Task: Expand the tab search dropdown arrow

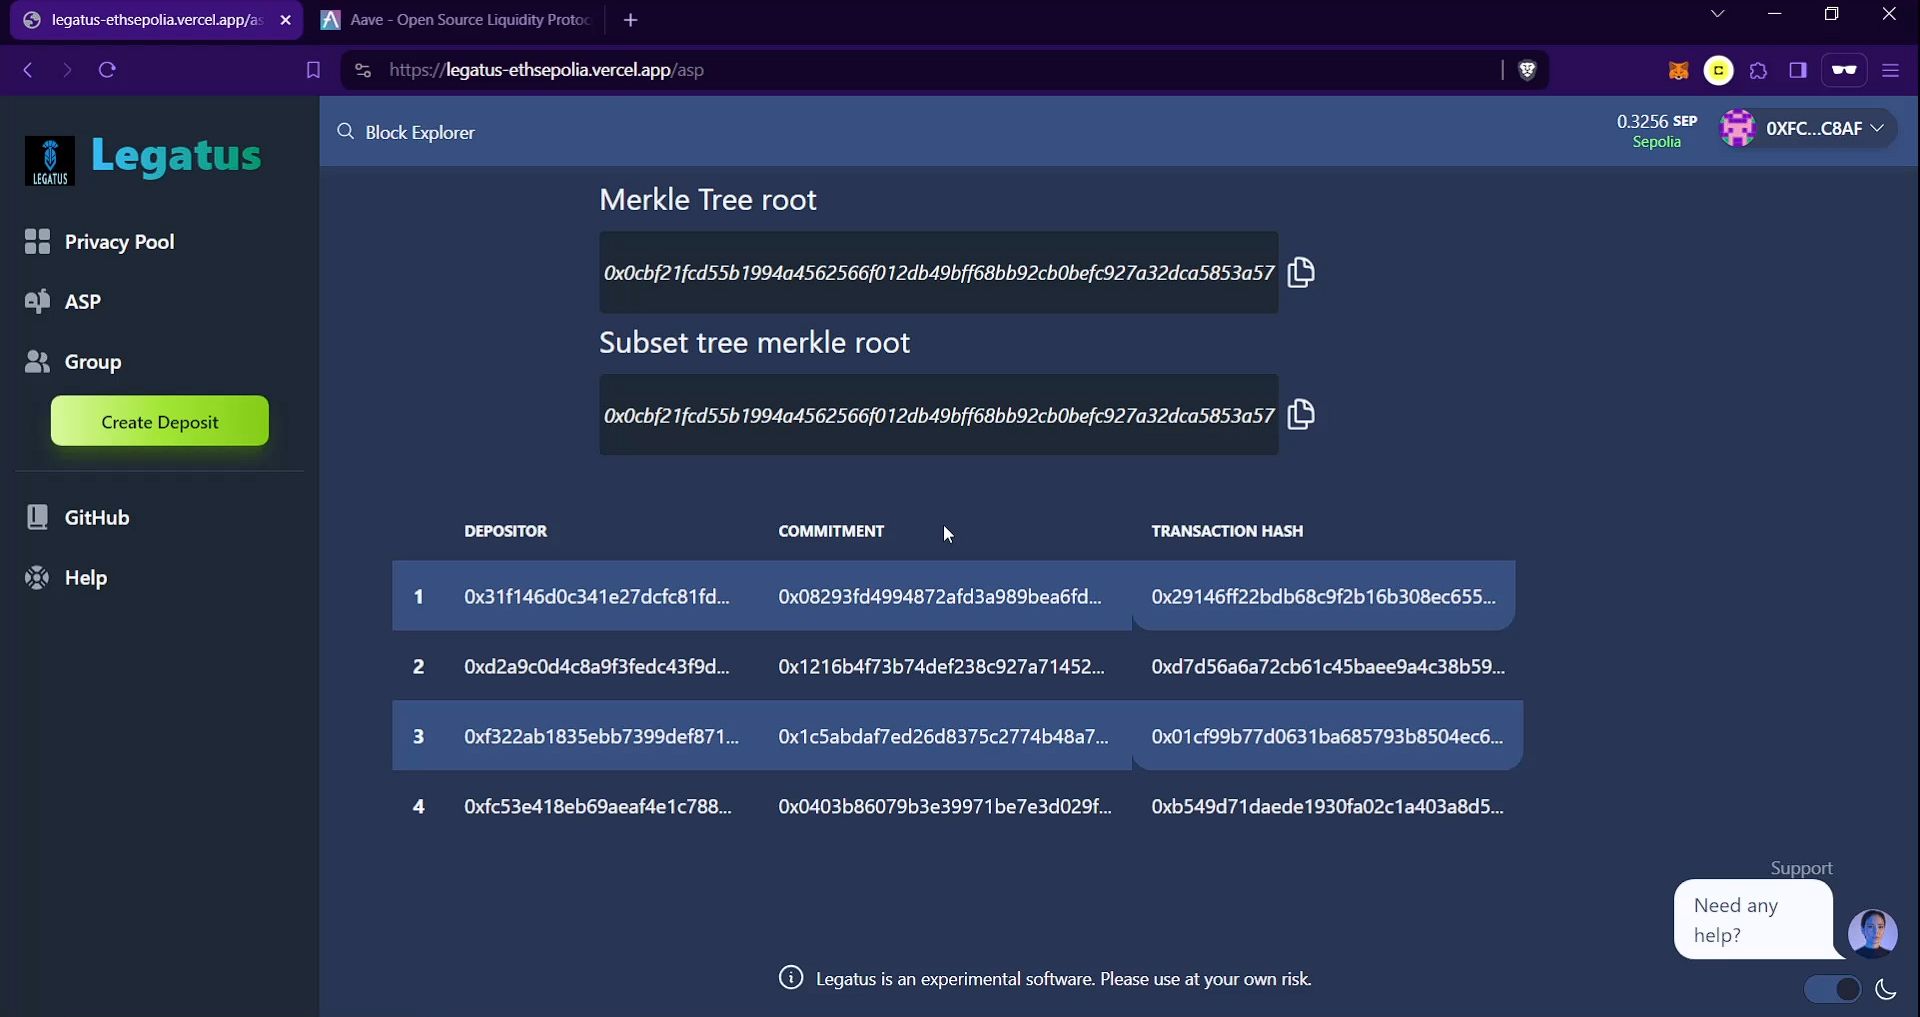Action: tap(1717, 14)
